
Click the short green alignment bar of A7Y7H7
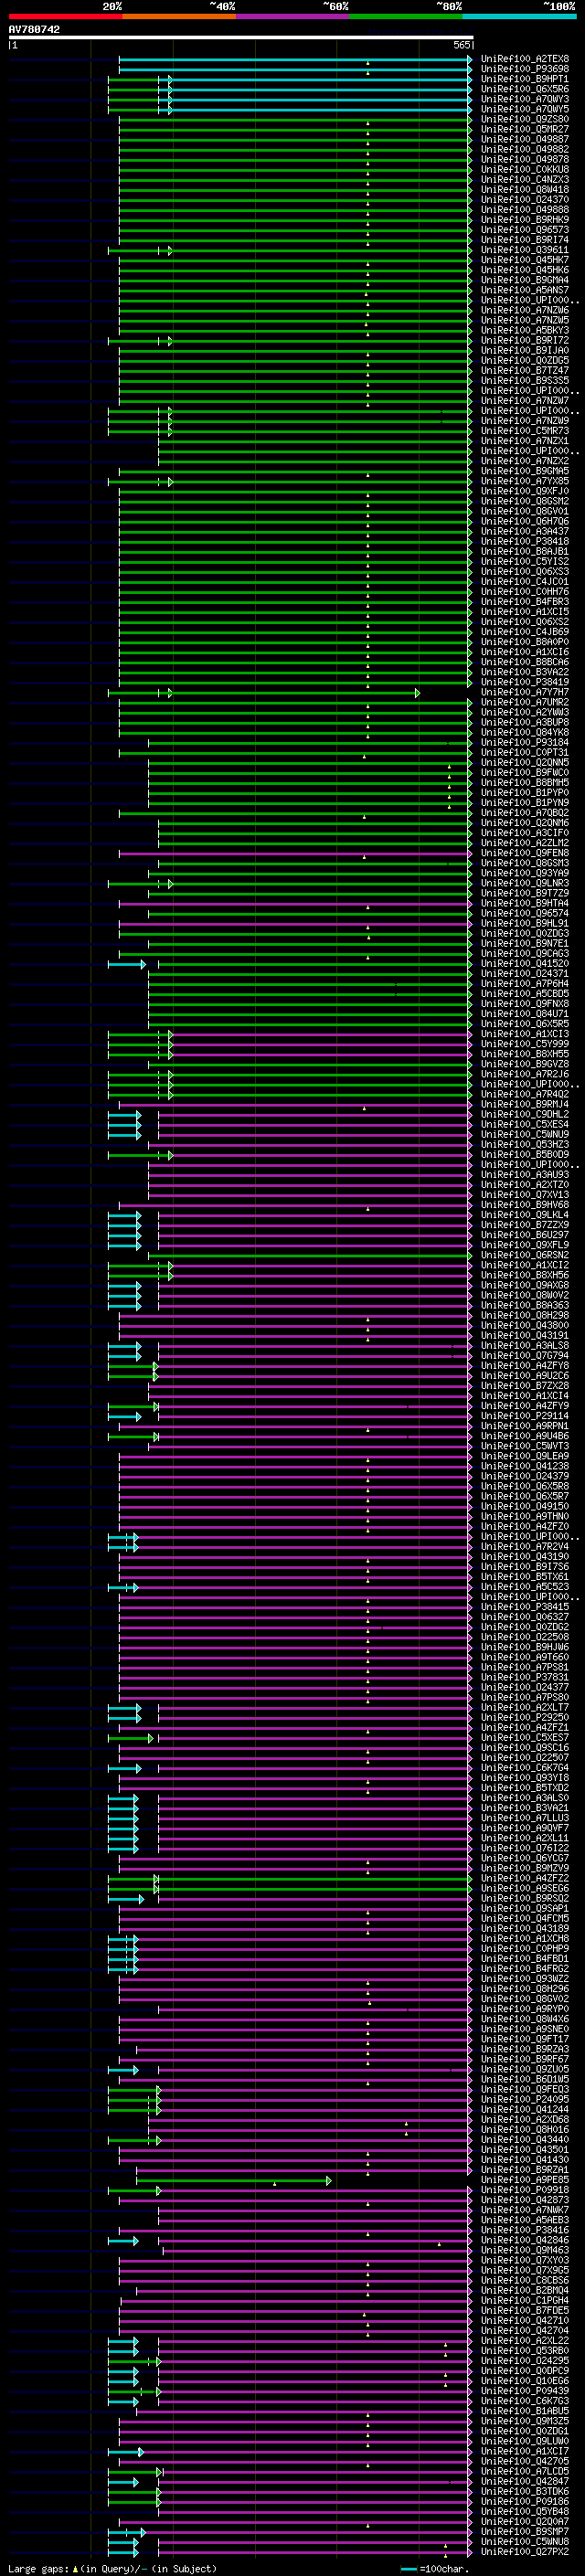(x=264, y=693)
